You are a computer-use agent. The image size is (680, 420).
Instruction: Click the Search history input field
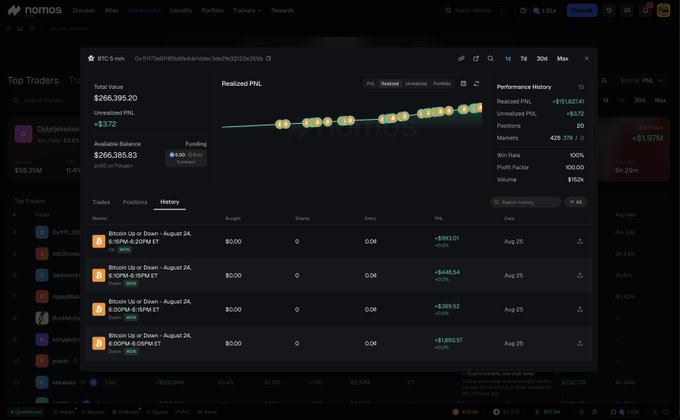click(525, 202)
